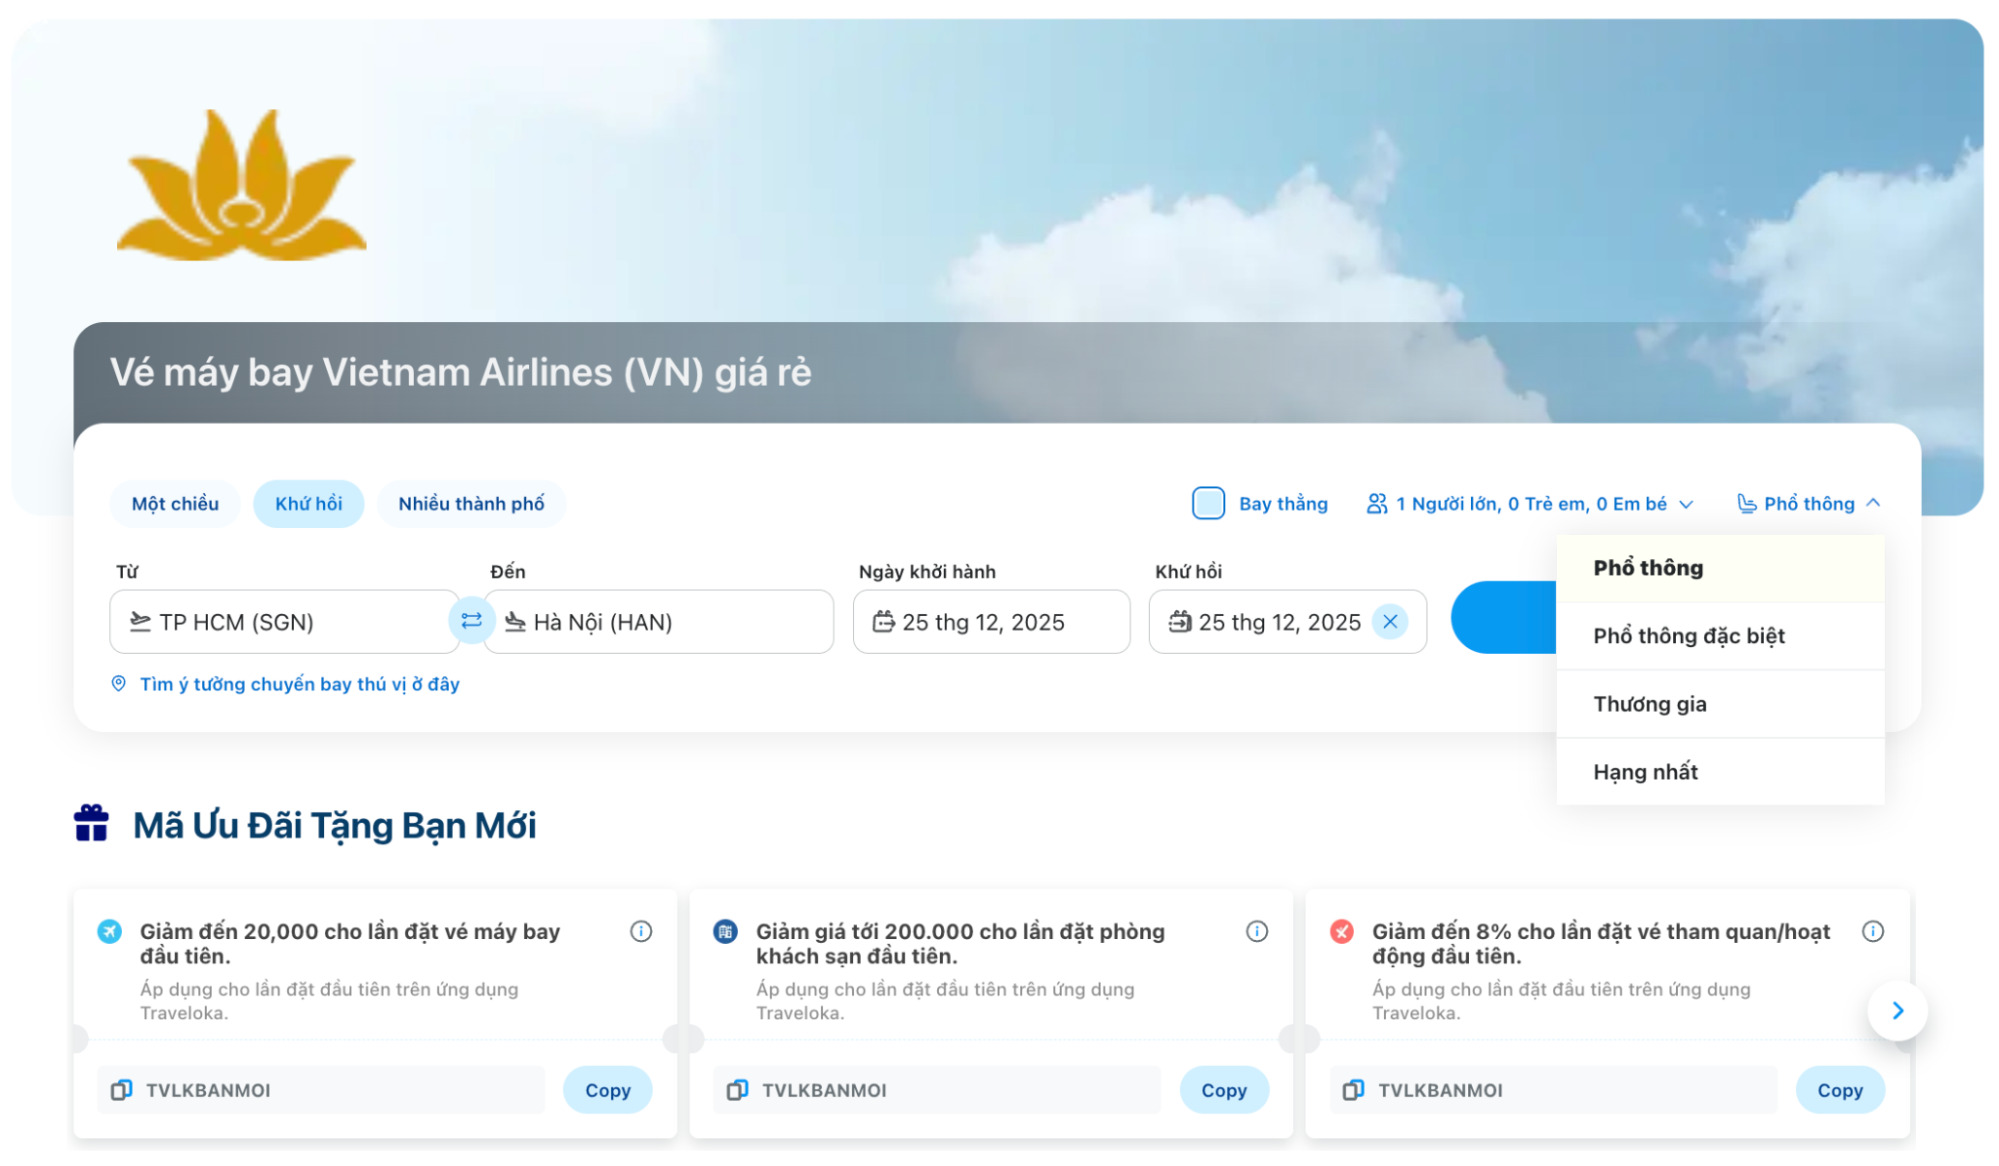The width and height of the screenshot is (1999, 1166).
Task: Copy the hotel discount coupon code
Action: [1223, 1089]
